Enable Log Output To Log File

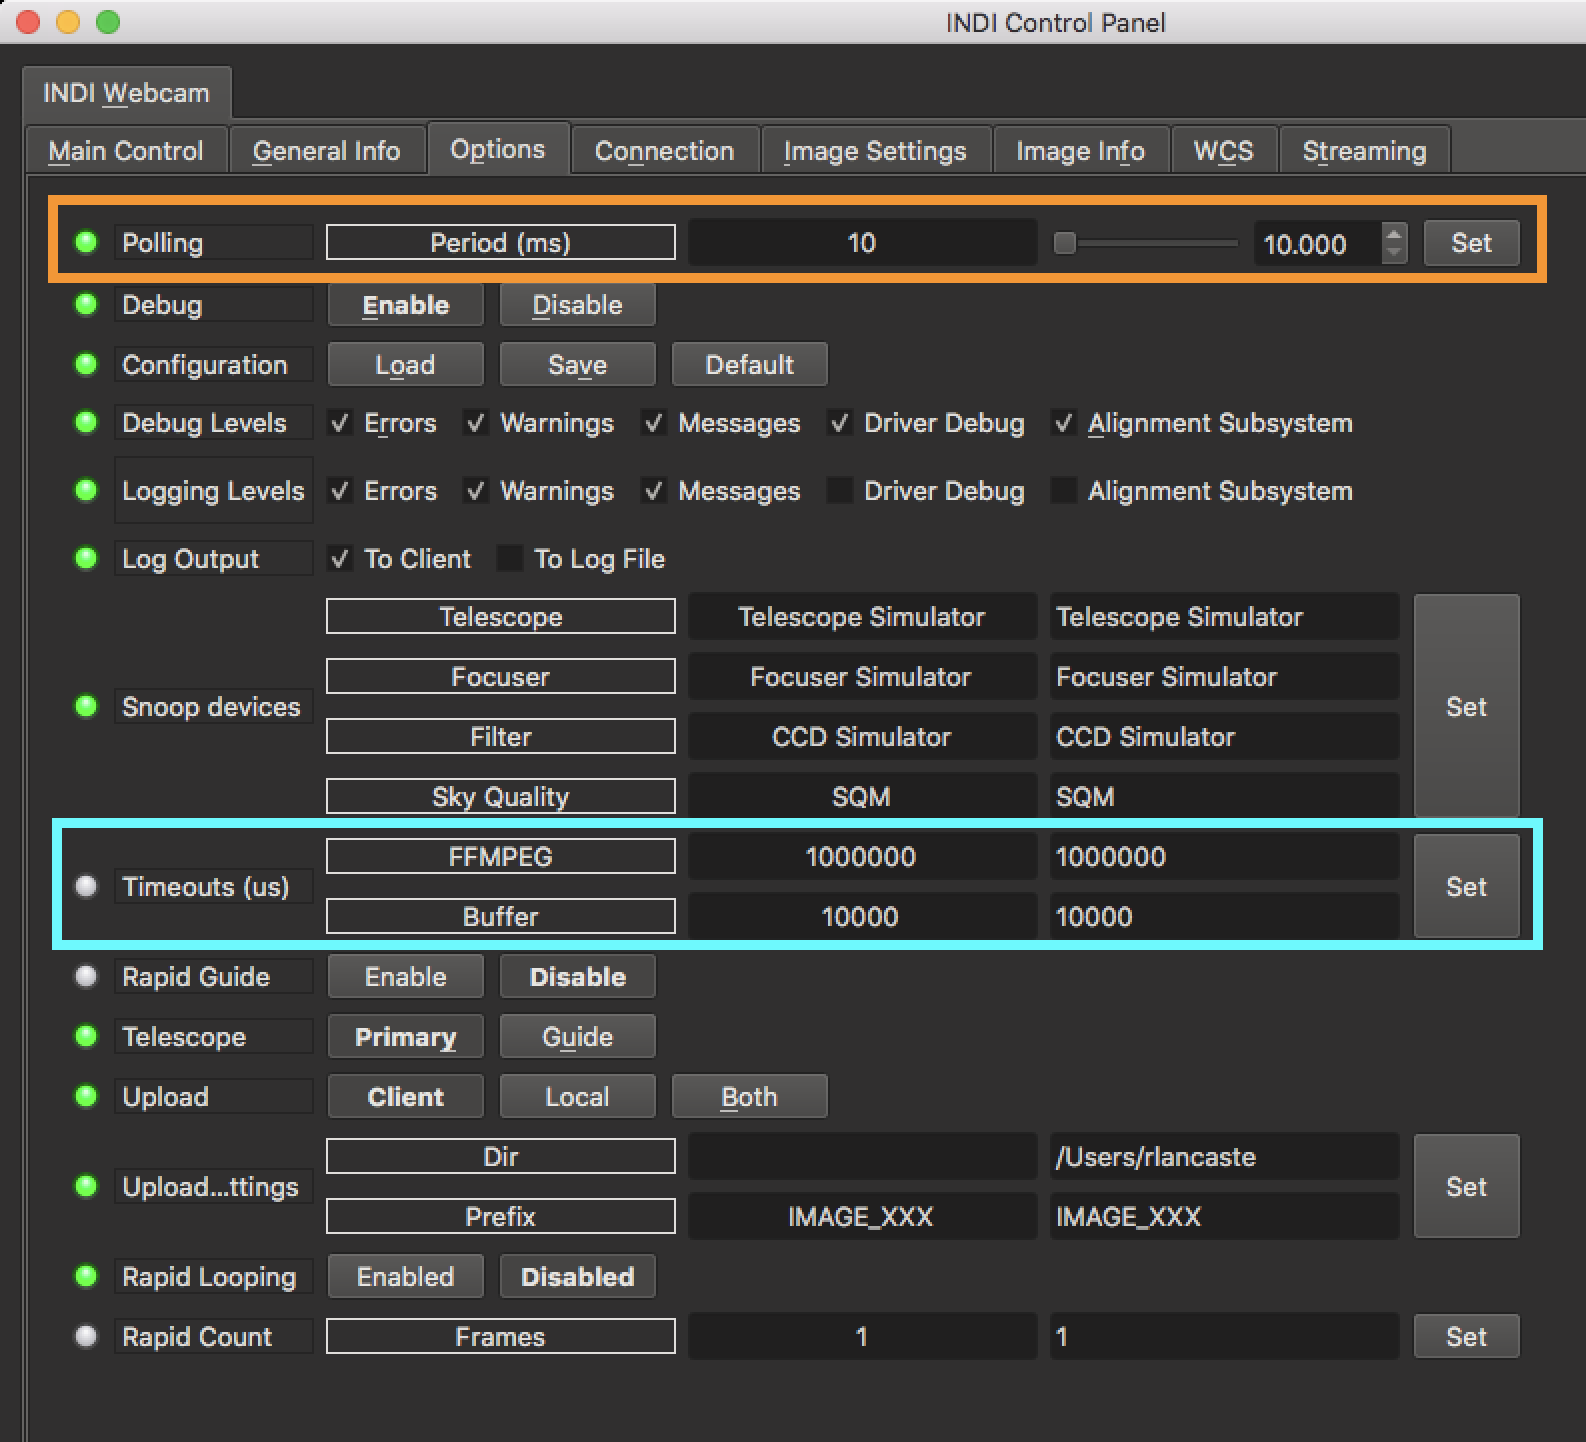coord(510,559)
